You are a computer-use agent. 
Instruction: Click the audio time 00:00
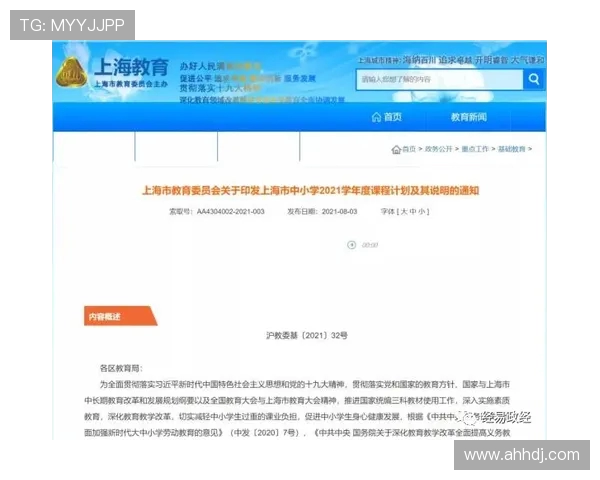tap(370, 245)
